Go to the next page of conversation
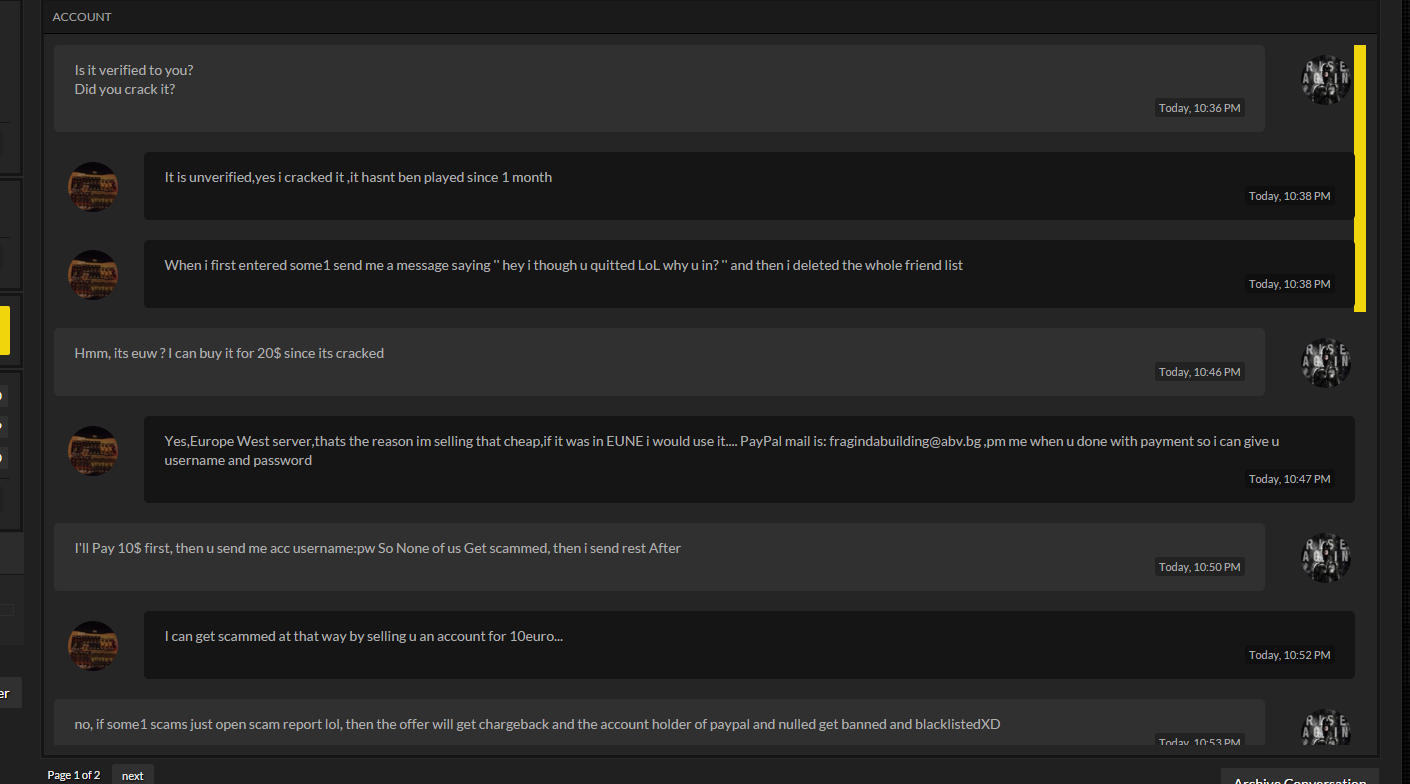Image resolution: width=1410 pixels, height=784 pixels. (x=133, y=775)
